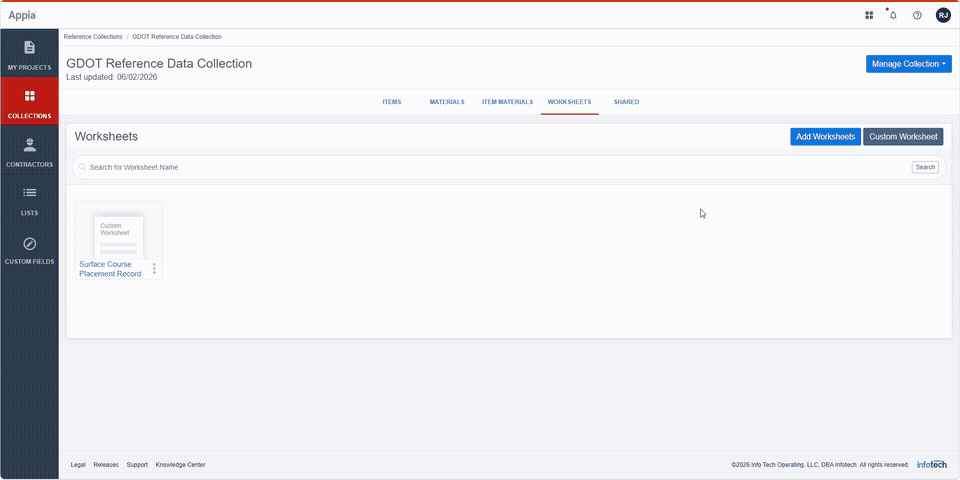
Task: Open the Item Materials tab
Action: tap(508, 102)
